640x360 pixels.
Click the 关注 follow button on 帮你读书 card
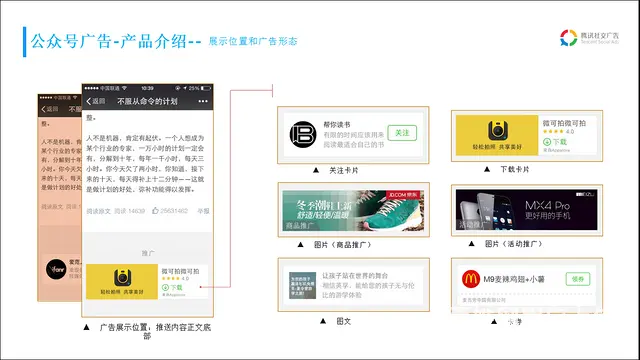tap(402, 133)
